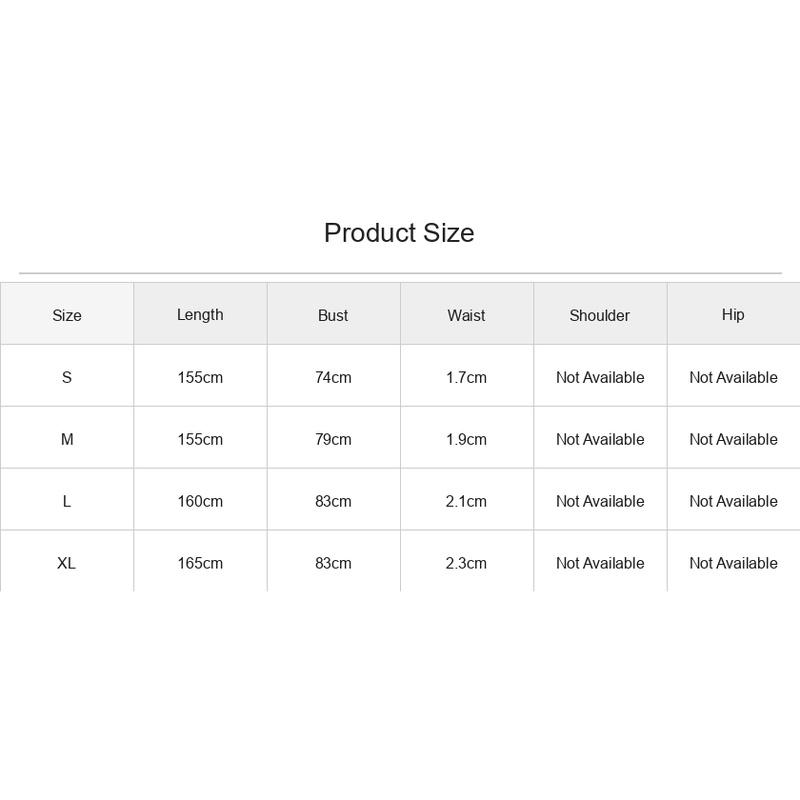Viewport: 800px width, 800px height.
Task: Click the 2.3cm waist cell
Action: [466, 563]
